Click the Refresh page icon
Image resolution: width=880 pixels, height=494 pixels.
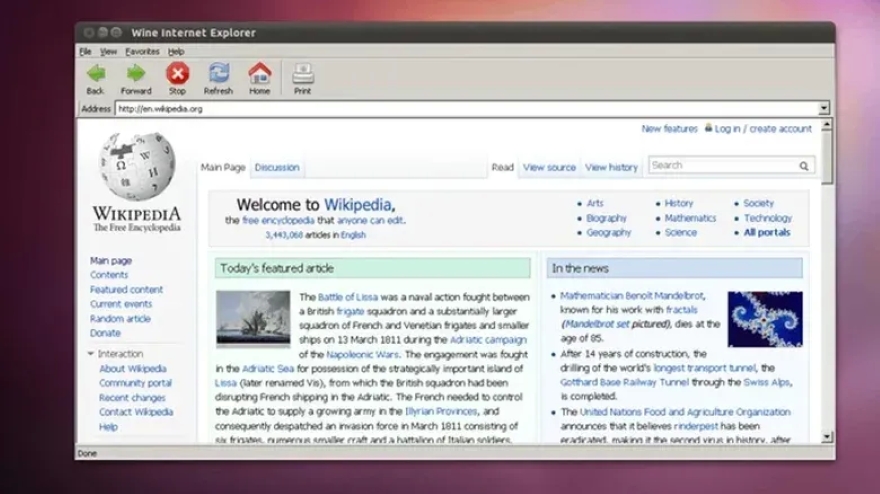click(x=218, y=74)
